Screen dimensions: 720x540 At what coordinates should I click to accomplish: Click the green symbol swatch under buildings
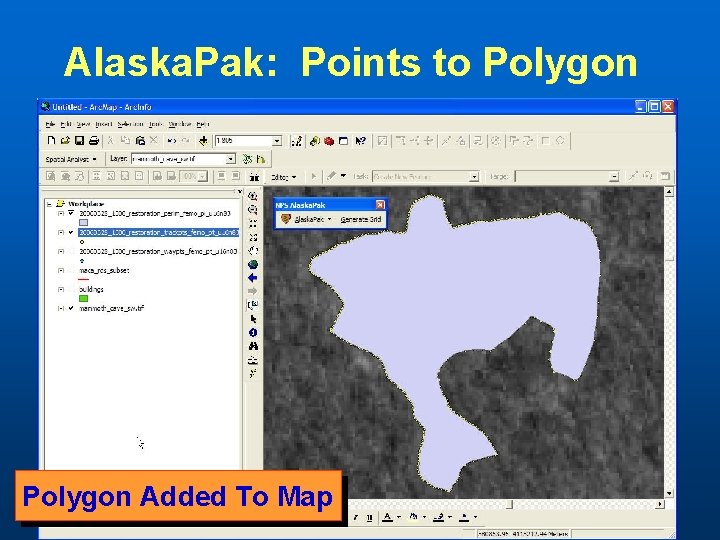(83, 298)
